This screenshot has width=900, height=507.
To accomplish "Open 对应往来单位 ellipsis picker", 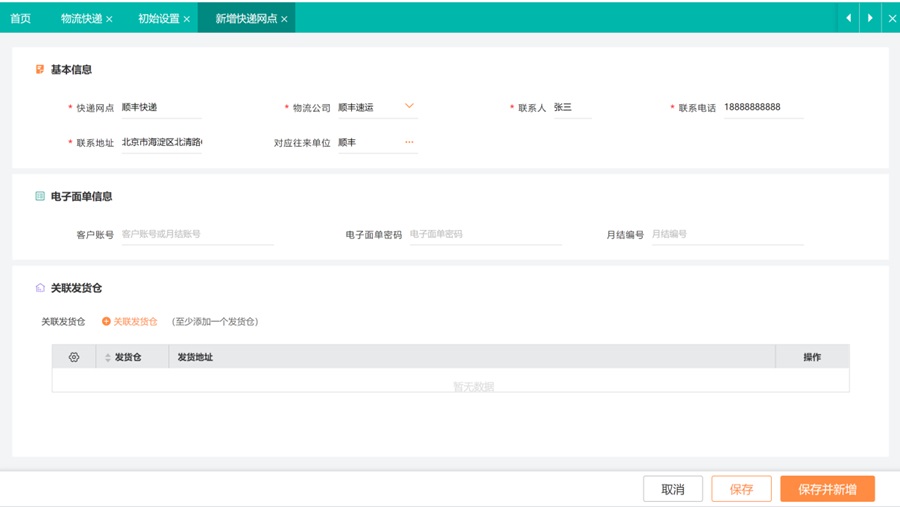I will pyautogui.click(x=409, y=142).
